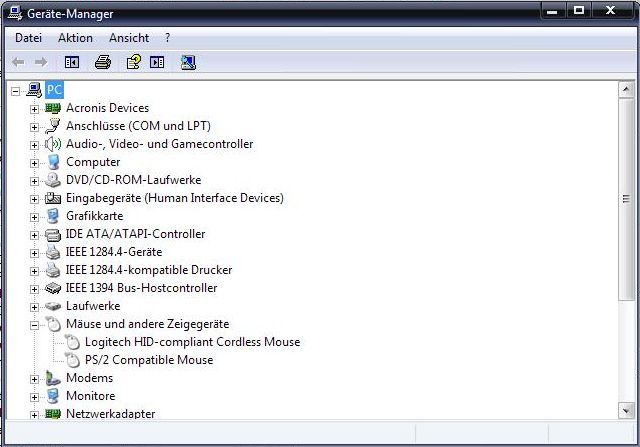Select PS/2 Compatible Mouse entry
The height and width of the screenshot is (447, 640).
pyautogui.click(x=149, y=360)
